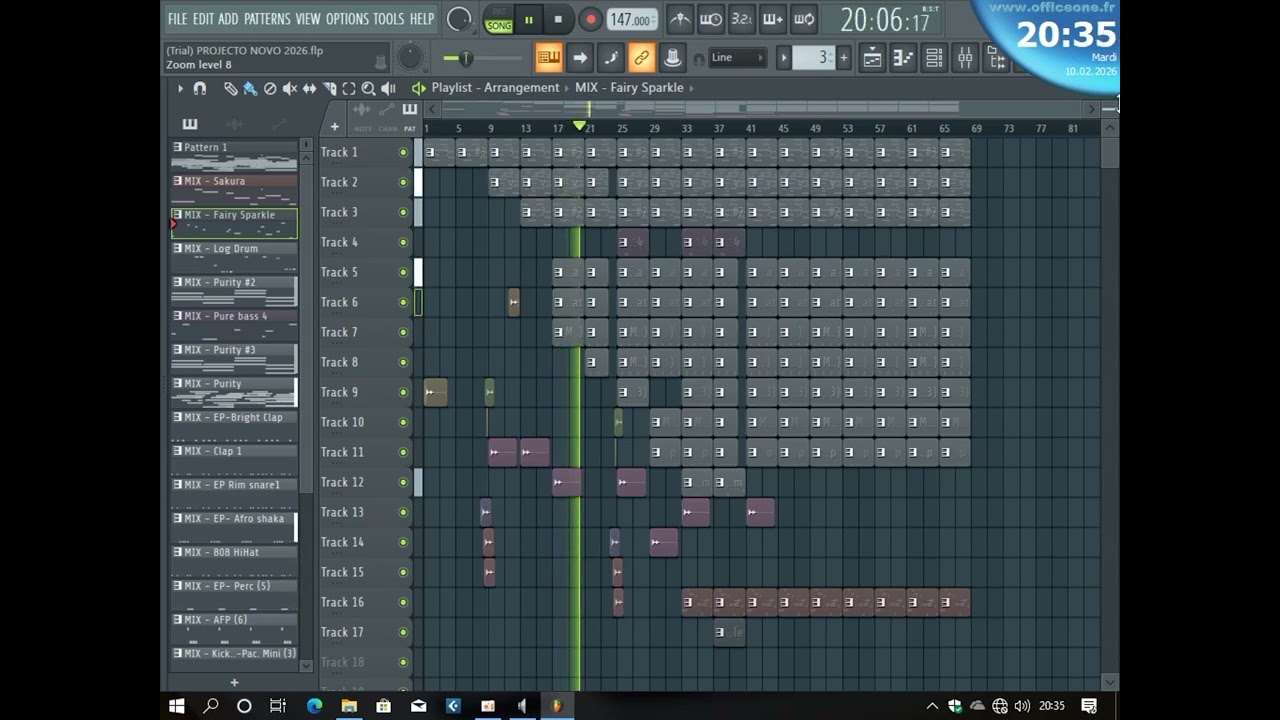Screen dimensions: 1280x720
Task: Mute Track 7 with its green toggle
Action: click(403, 333)
